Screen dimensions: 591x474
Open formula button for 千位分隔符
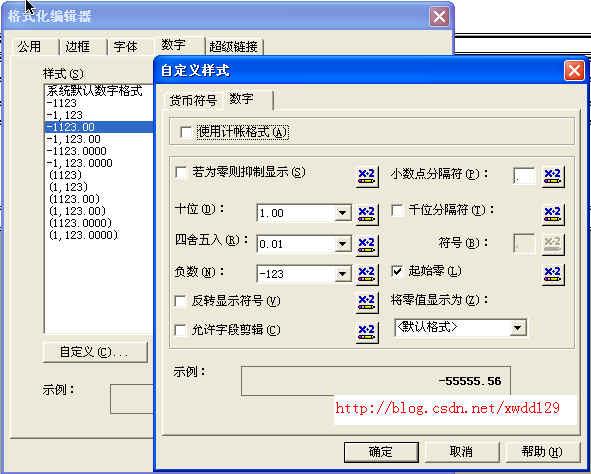click(553, 214)
